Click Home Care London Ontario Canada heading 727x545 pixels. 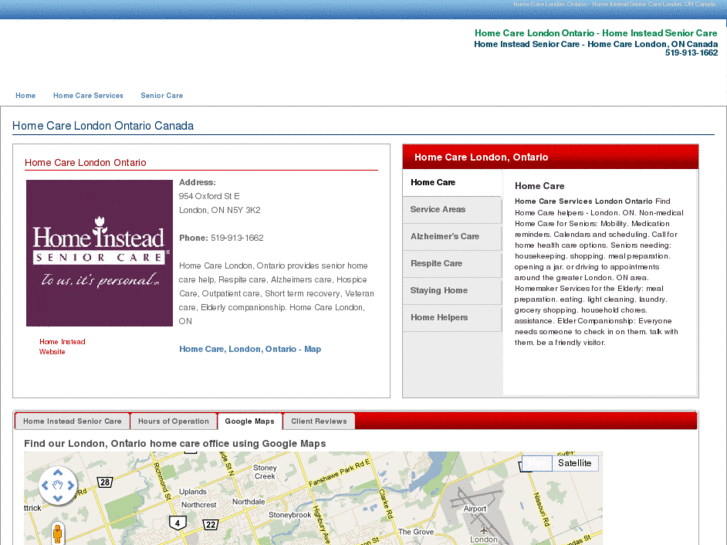coord(103,126)
